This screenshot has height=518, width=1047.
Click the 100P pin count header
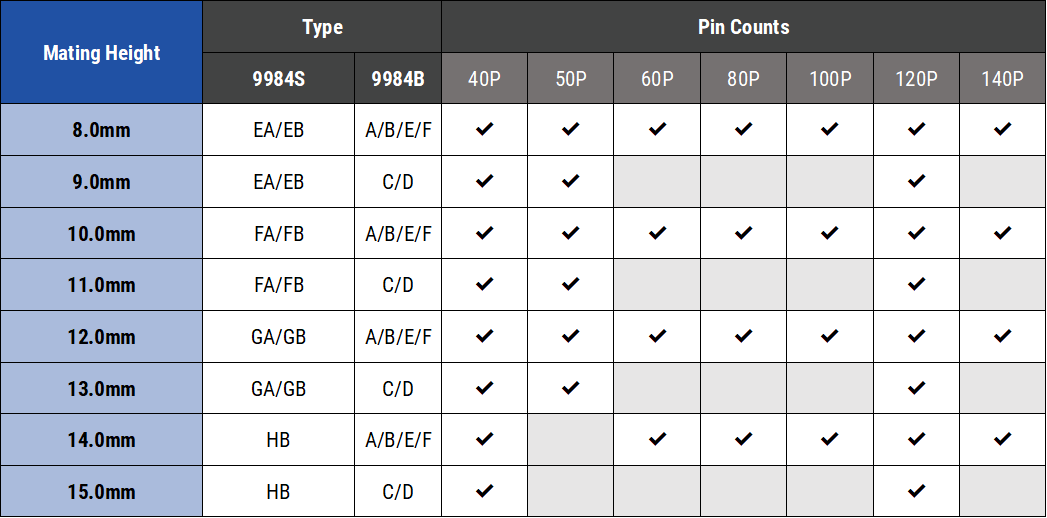click(829, 79)
